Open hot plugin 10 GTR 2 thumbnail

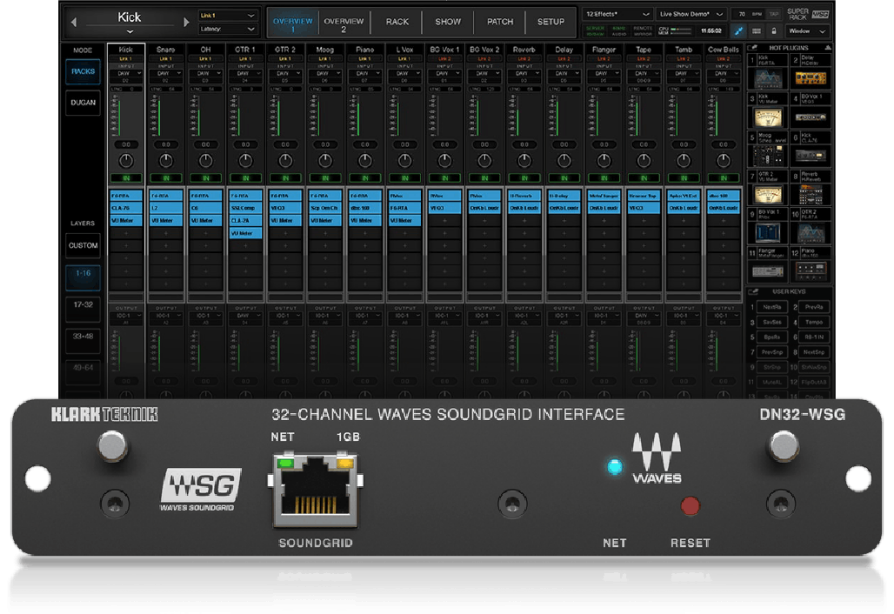point(811,232)
